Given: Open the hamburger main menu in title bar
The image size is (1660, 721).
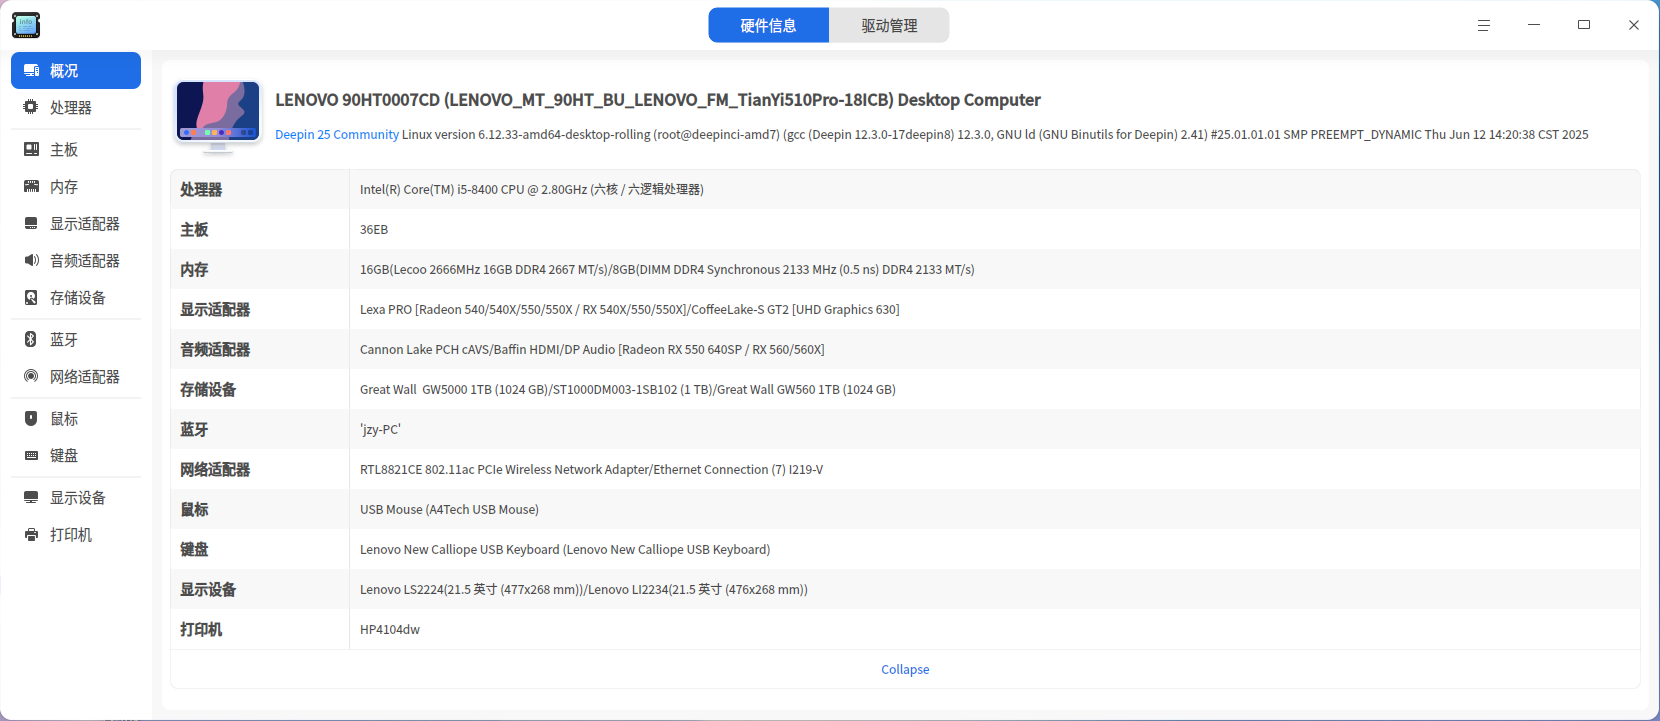Looking at the screenshot, I should 1484,25.
